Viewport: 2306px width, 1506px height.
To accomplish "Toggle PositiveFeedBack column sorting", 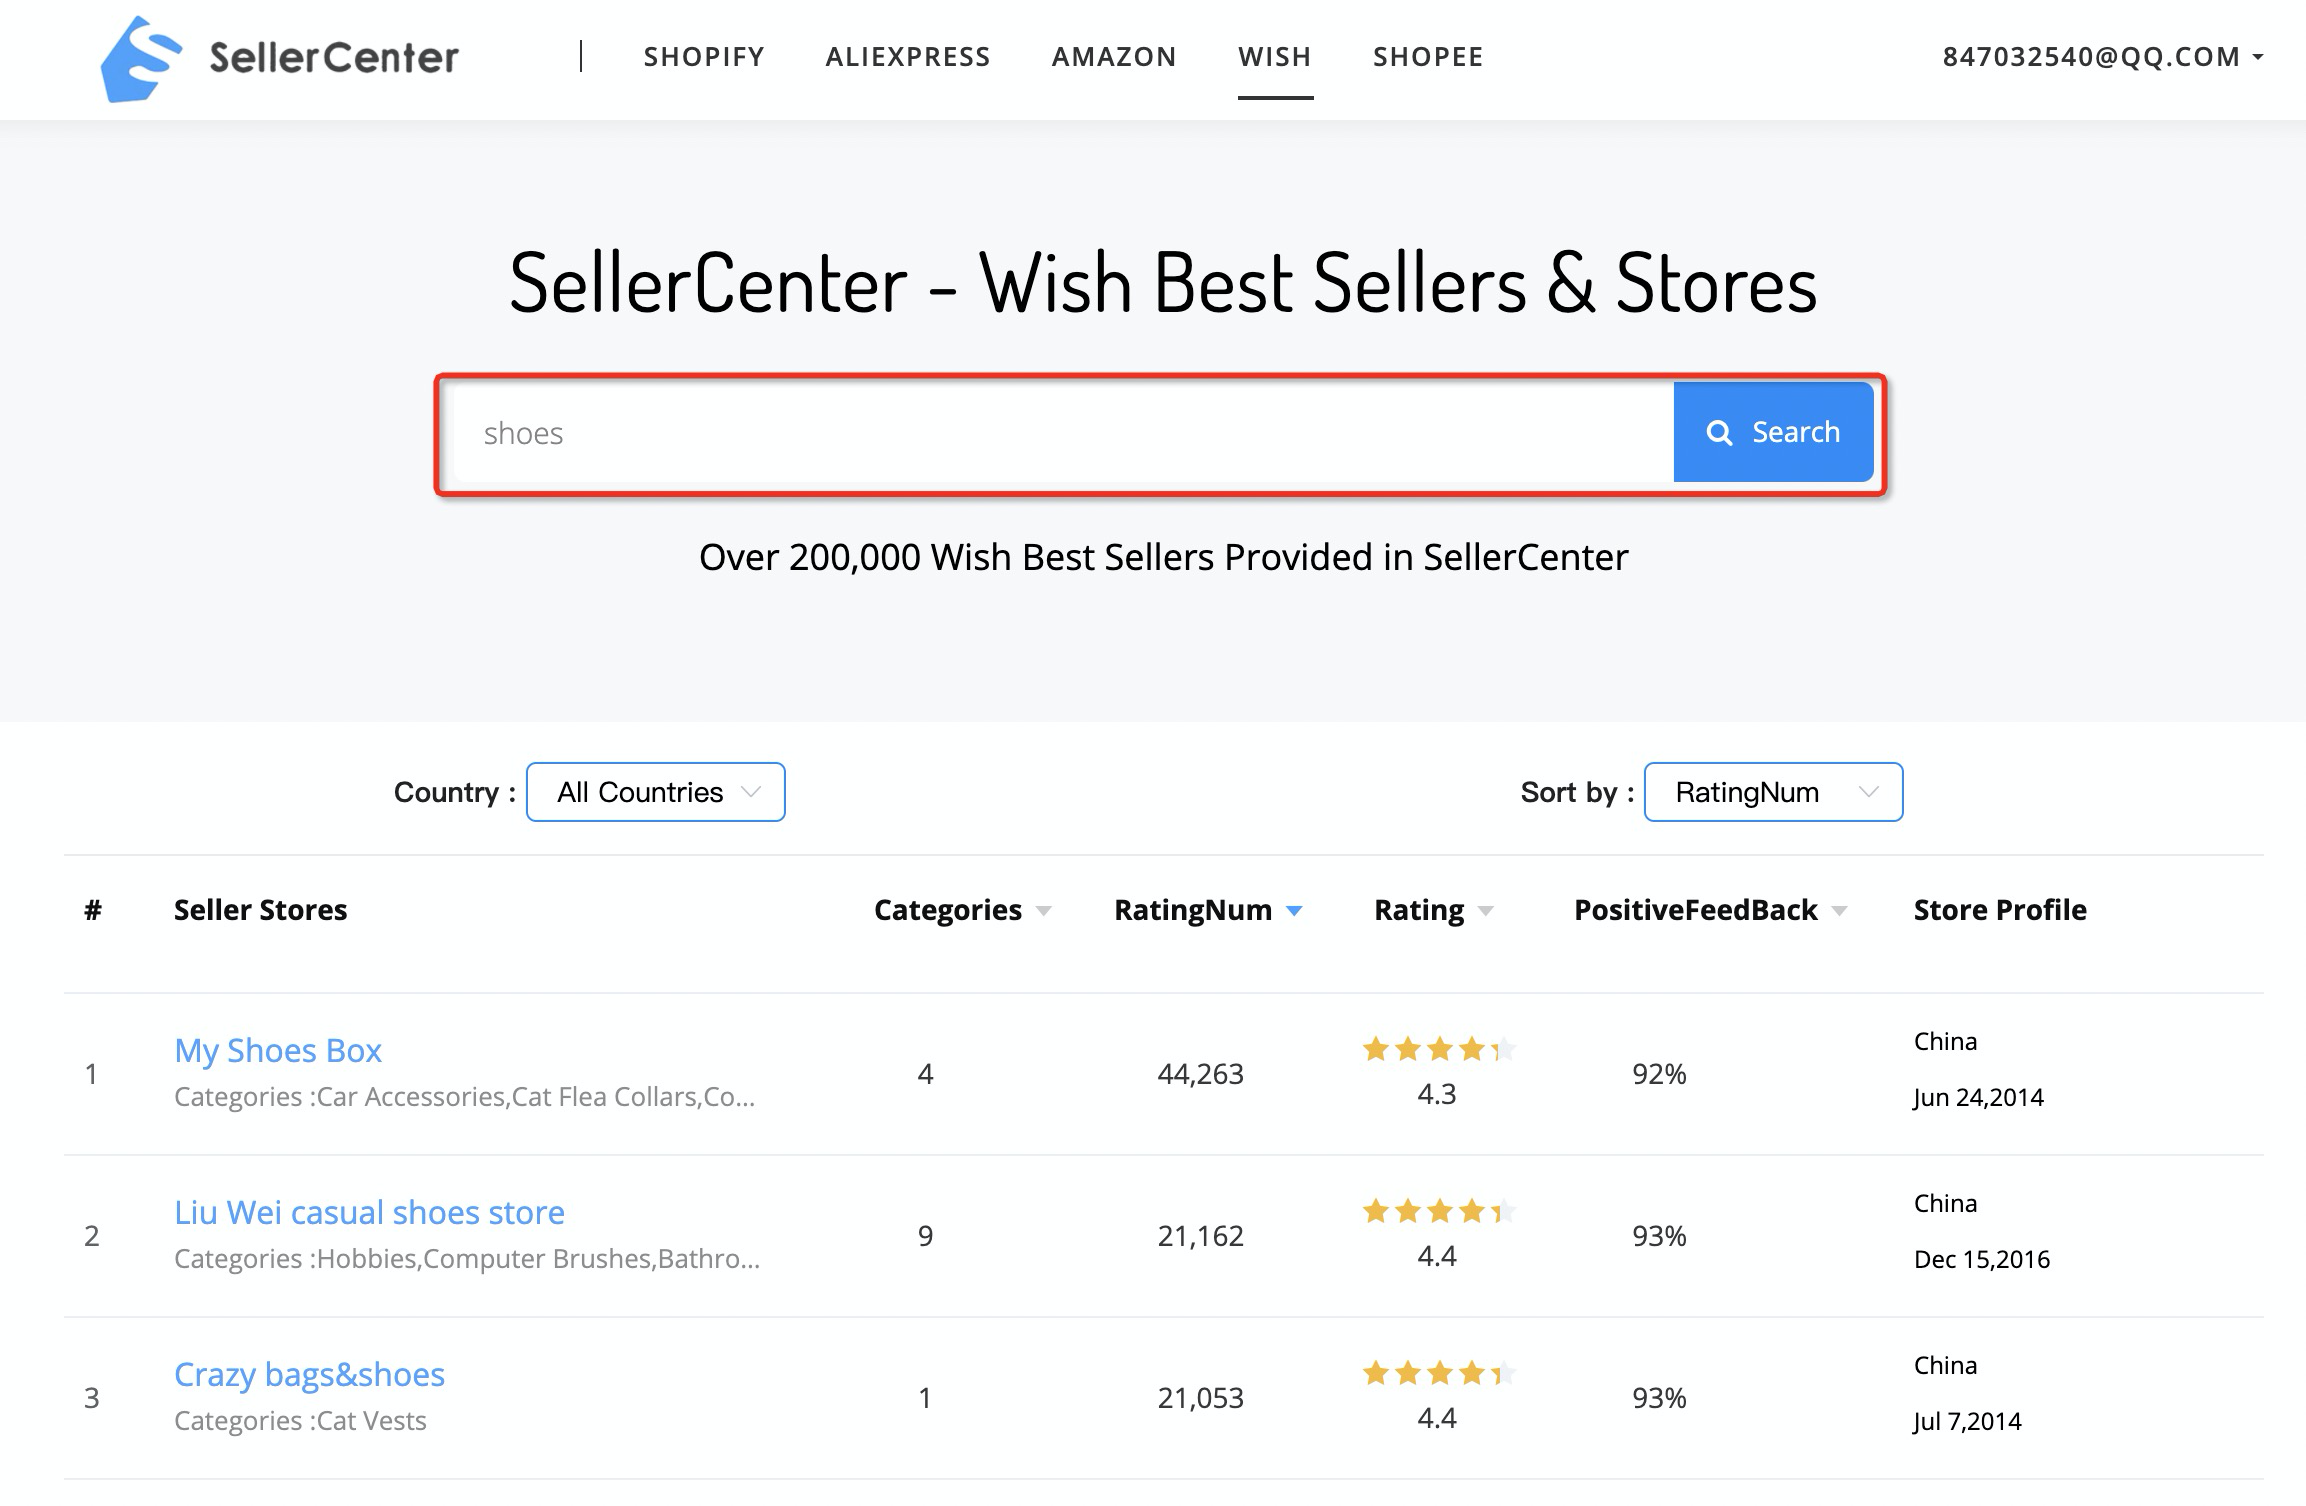I will 1838,911.
